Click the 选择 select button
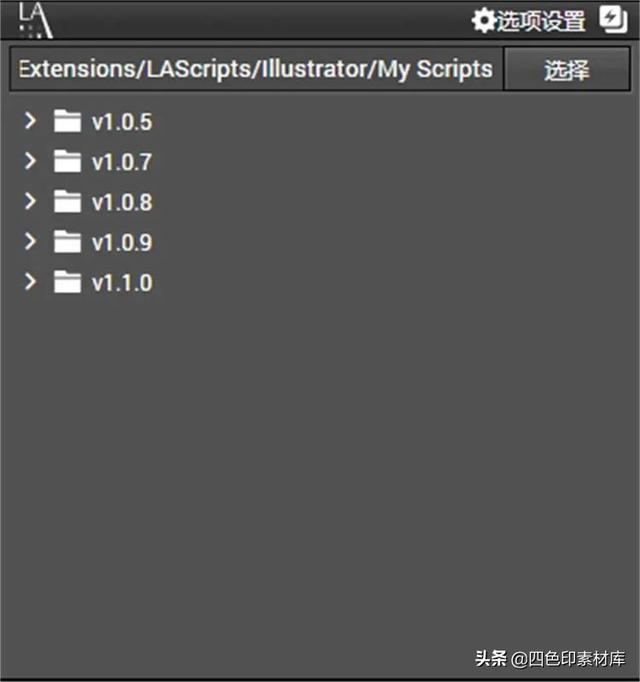 (566, 69)
